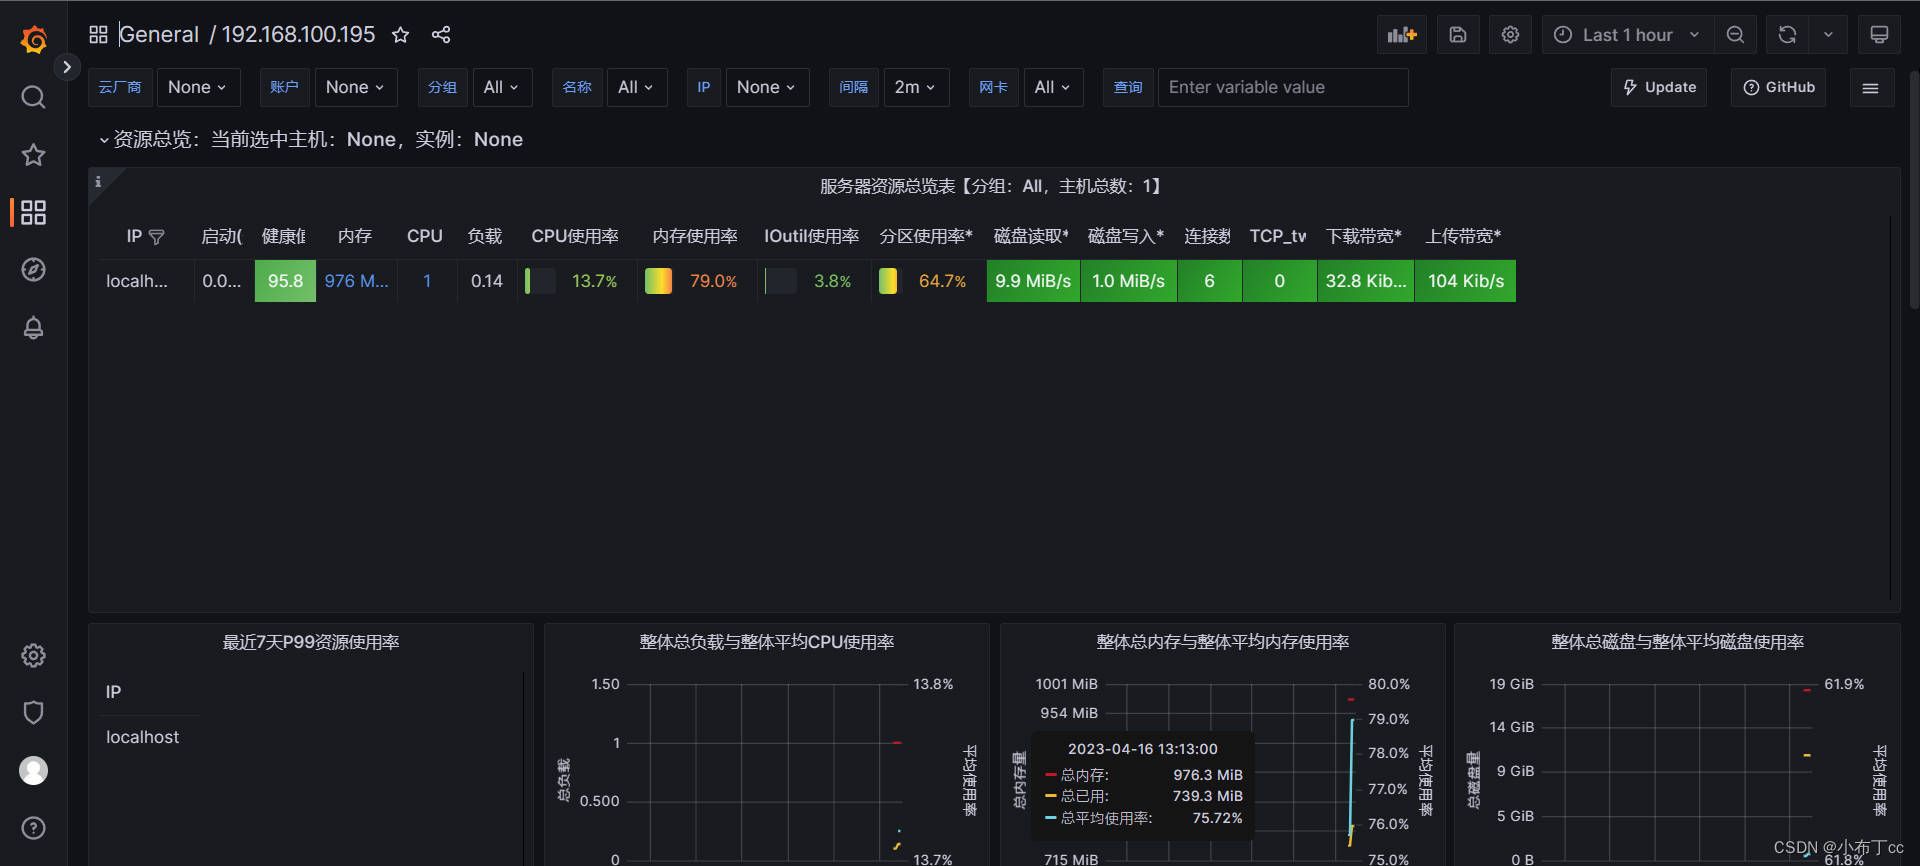Sort by the 内存使用率 column header

click(695, 237)
